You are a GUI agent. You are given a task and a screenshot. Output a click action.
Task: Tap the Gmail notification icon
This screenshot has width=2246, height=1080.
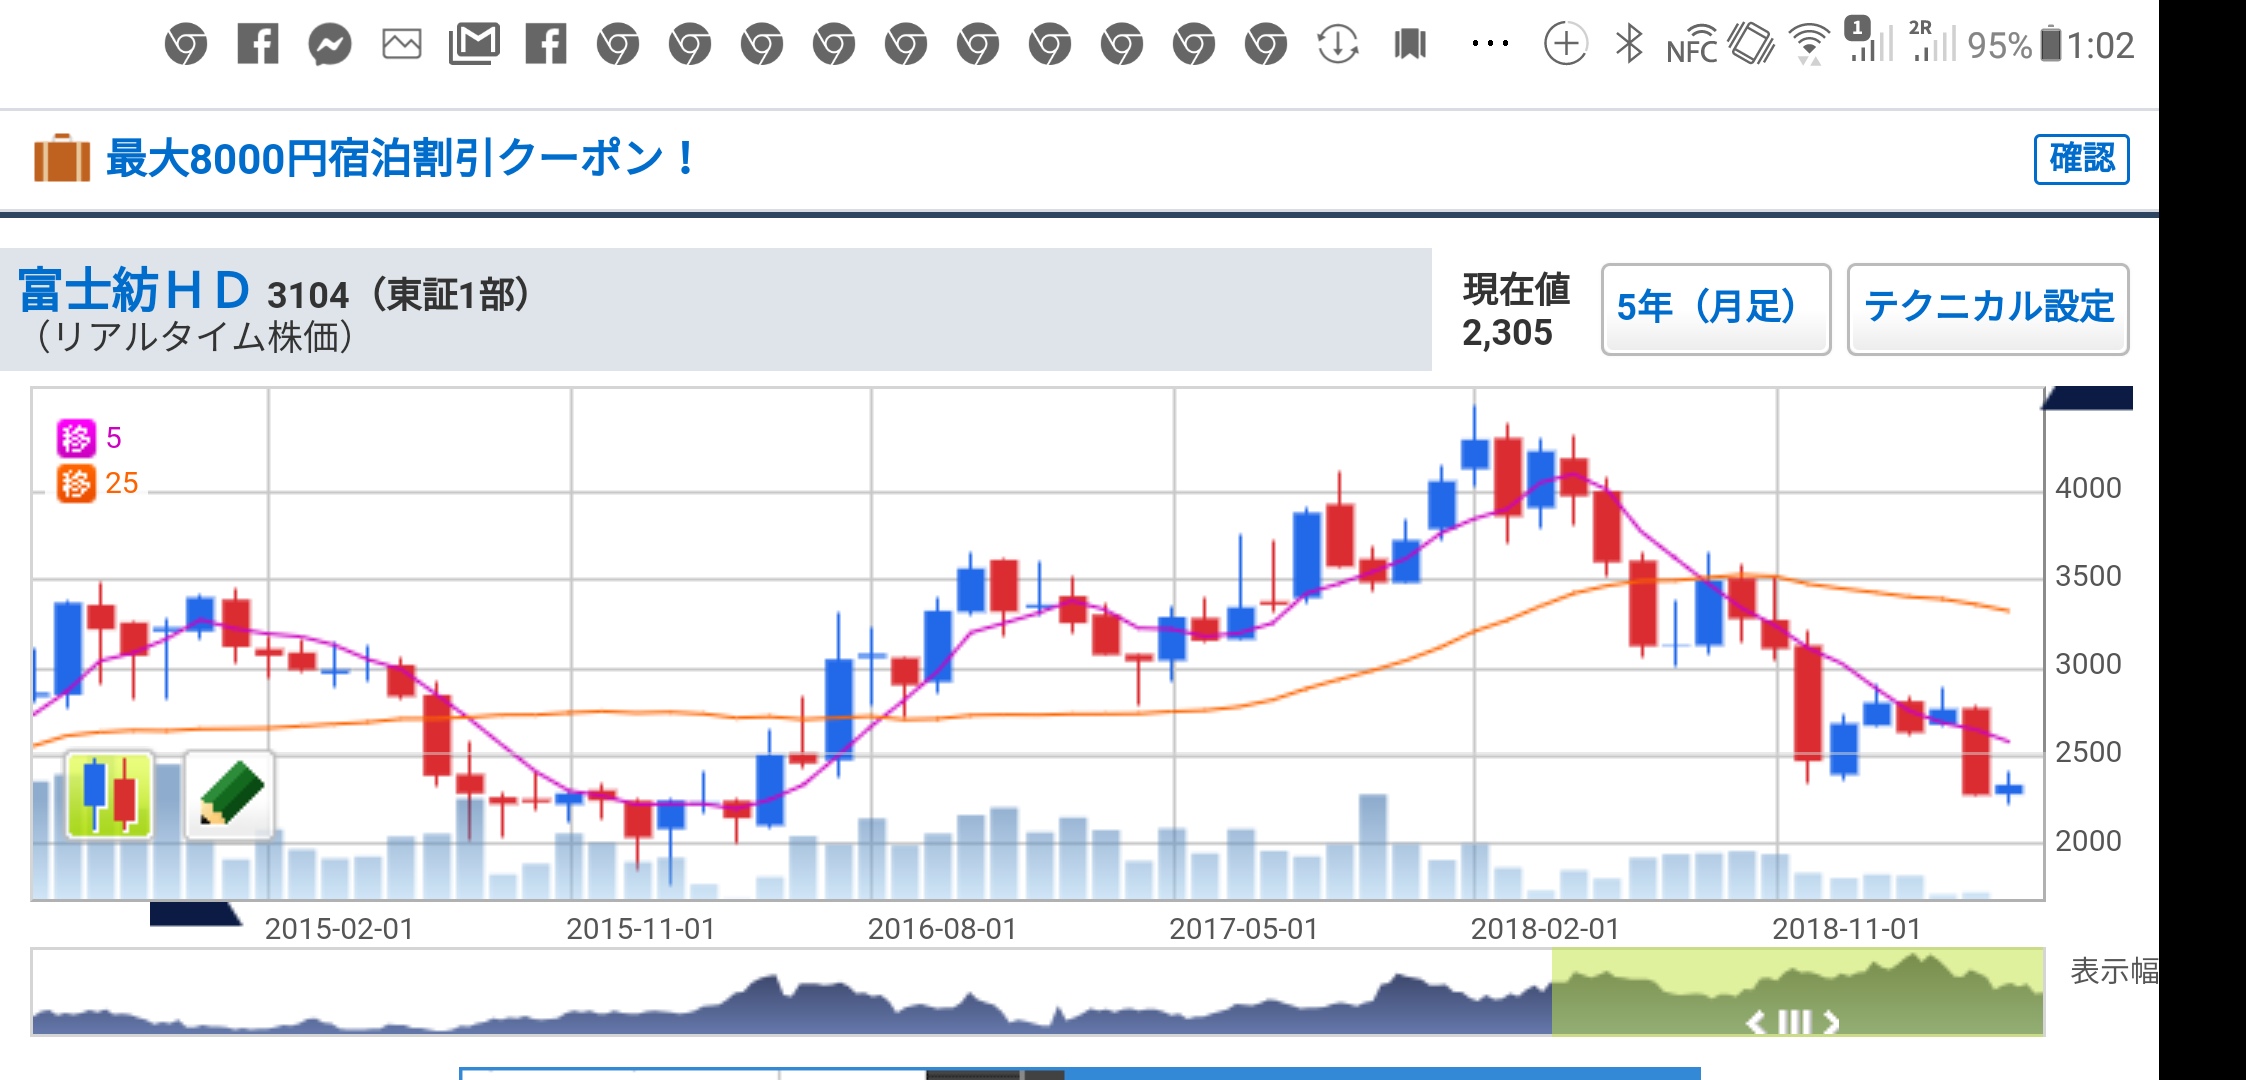474,45
